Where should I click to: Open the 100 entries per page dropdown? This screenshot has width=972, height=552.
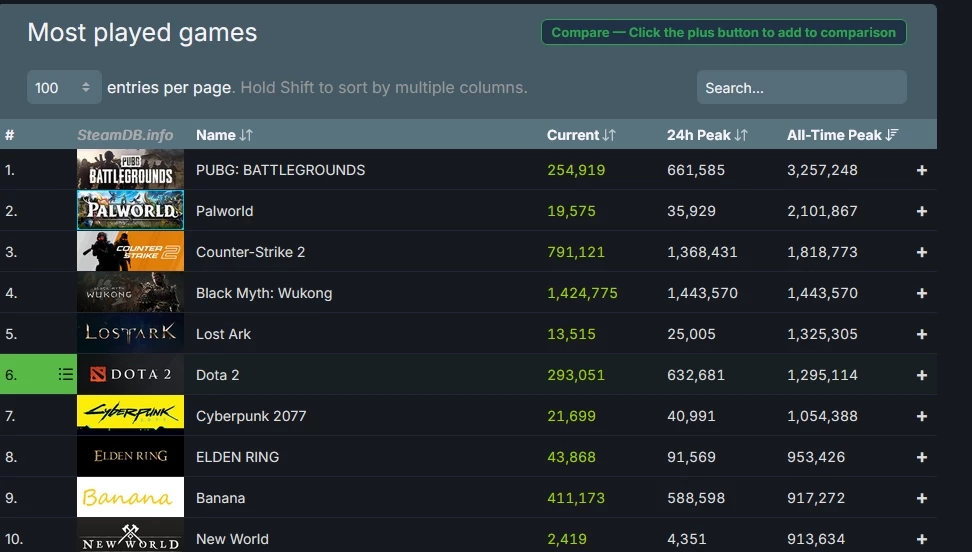pyautogui.click(x=64, y=87)
